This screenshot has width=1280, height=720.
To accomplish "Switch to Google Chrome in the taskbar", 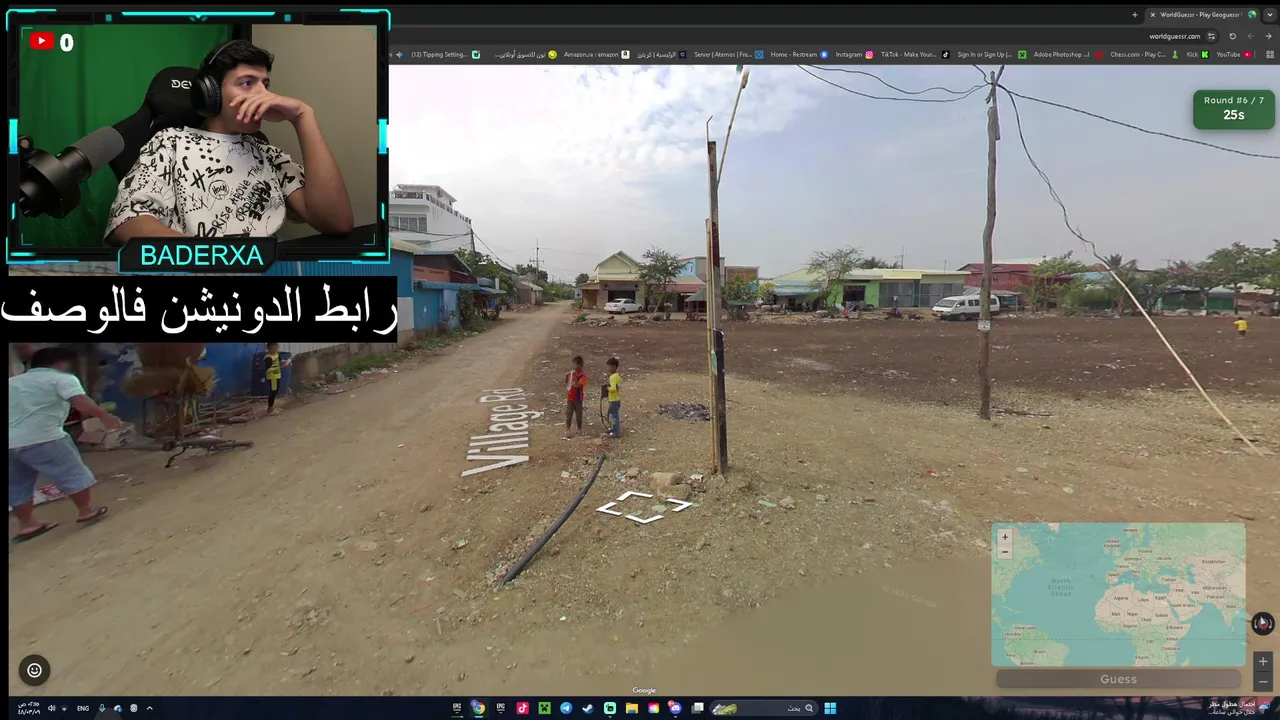I will click(478, 708).
